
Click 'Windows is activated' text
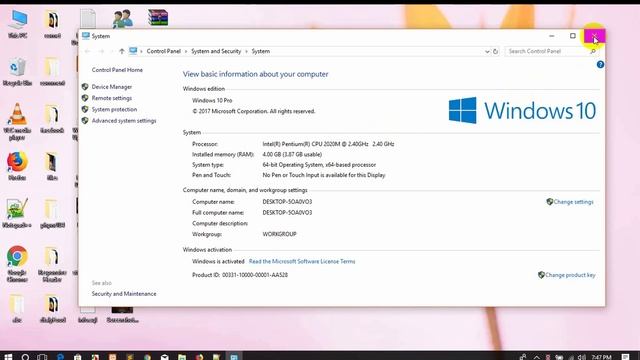pyautogui.click(x=218, y=262)
